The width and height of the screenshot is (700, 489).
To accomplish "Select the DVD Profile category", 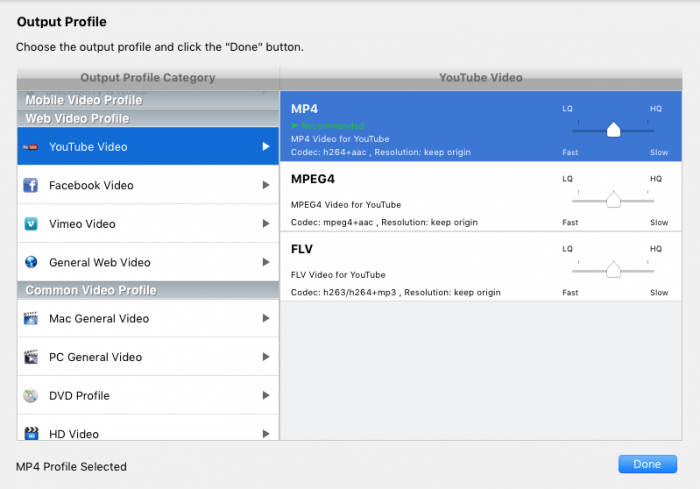I will coord(148,395).
